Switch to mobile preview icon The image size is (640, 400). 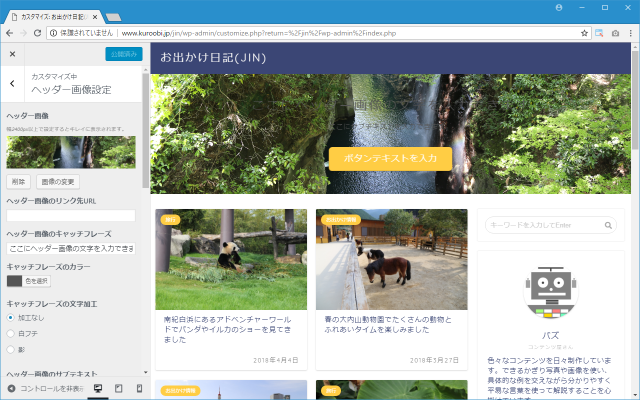tap(139, 388)
